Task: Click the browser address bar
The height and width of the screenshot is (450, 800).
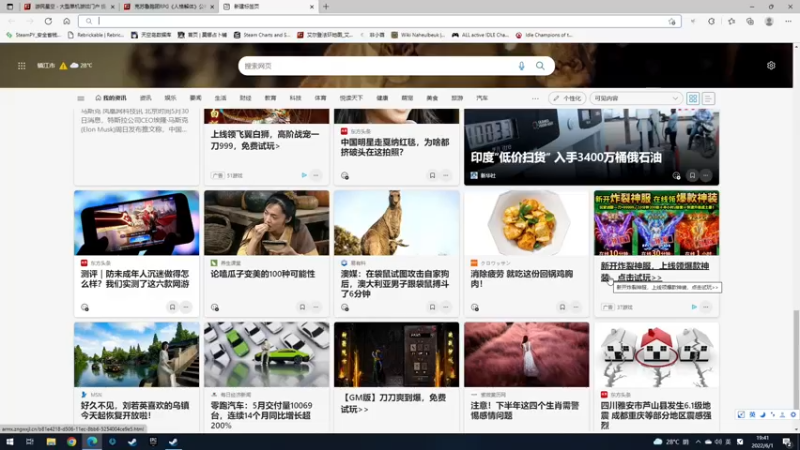Action: (x=380, y=21)
